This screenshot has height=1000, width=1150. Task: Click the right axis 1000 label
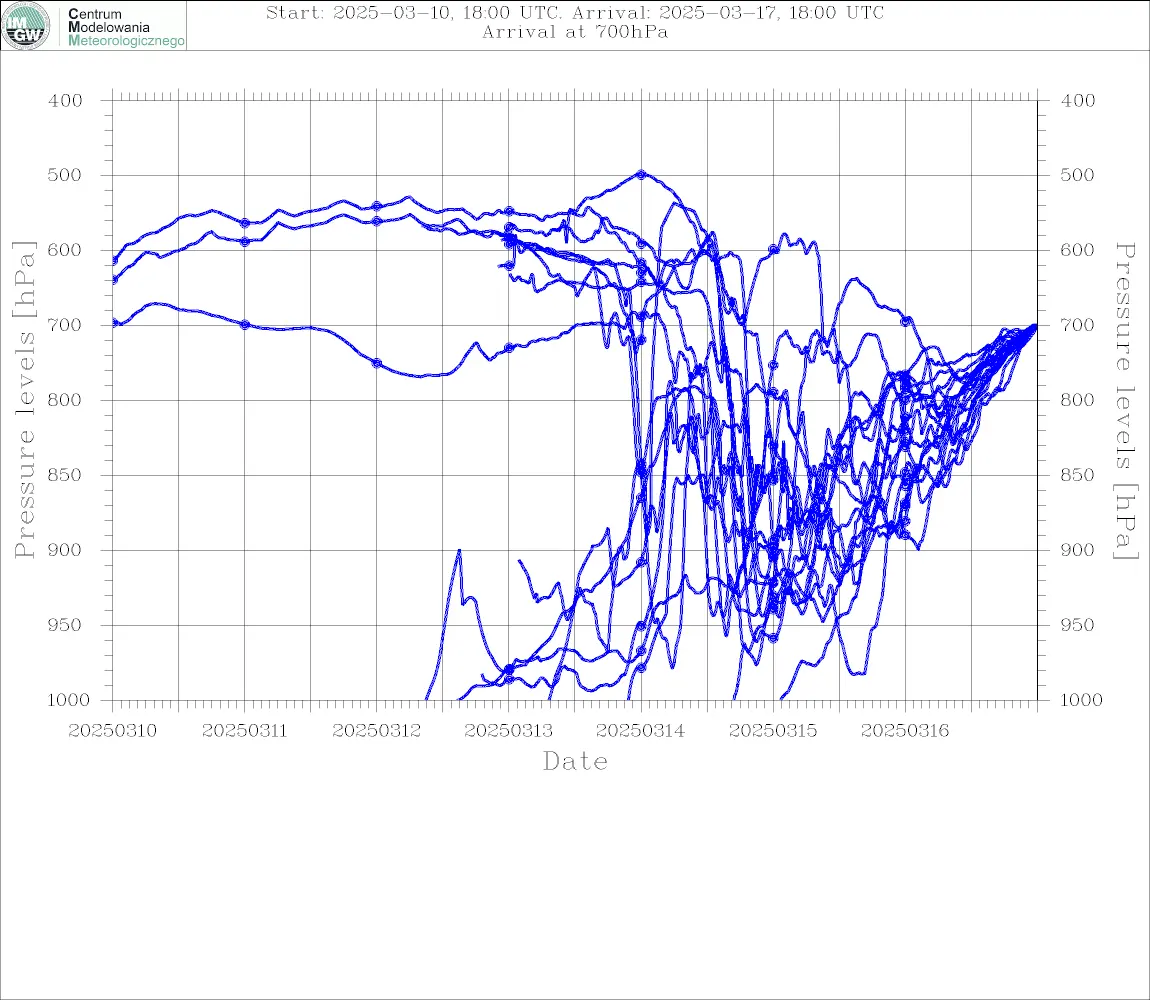[1081, 700]
